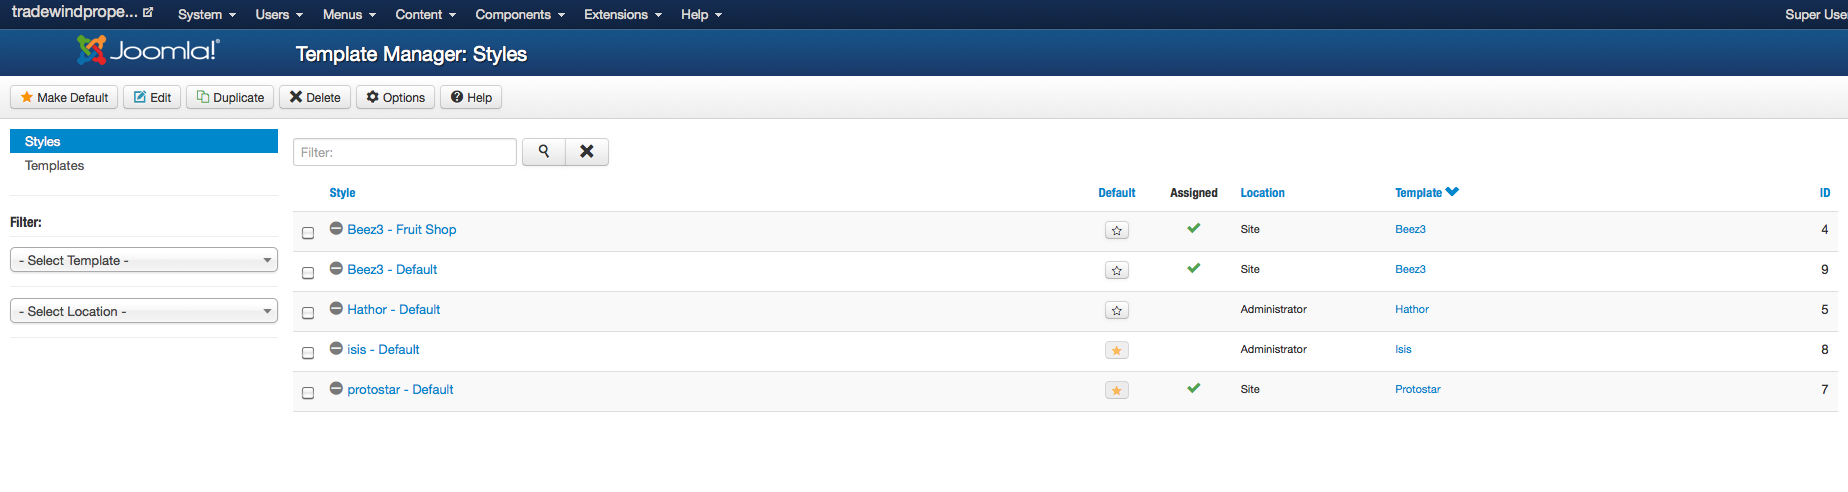The width and height of the screenshot is (1848, 492).
Task: Open the Hathor template link
Action: 1412,309
